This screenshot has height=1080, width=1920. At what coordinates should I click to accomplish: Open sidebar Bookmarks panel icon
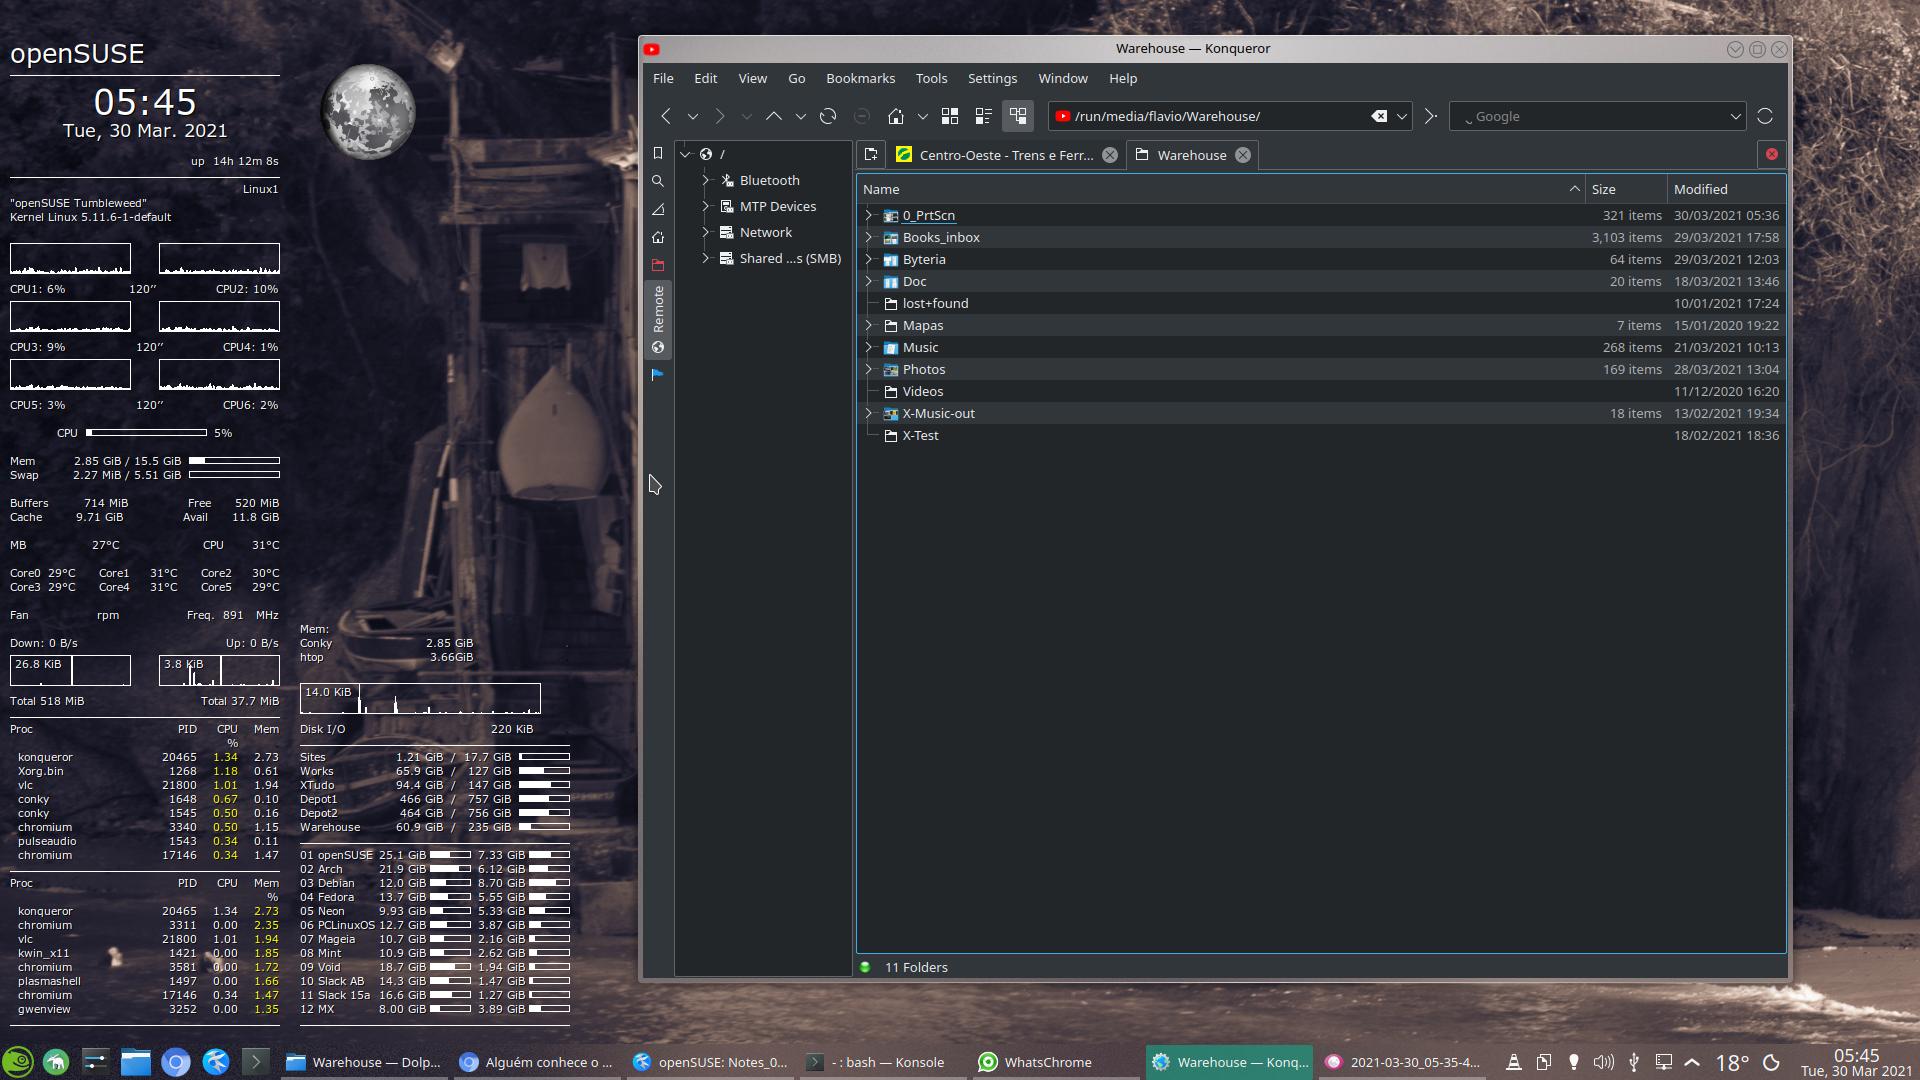(658, 153)
